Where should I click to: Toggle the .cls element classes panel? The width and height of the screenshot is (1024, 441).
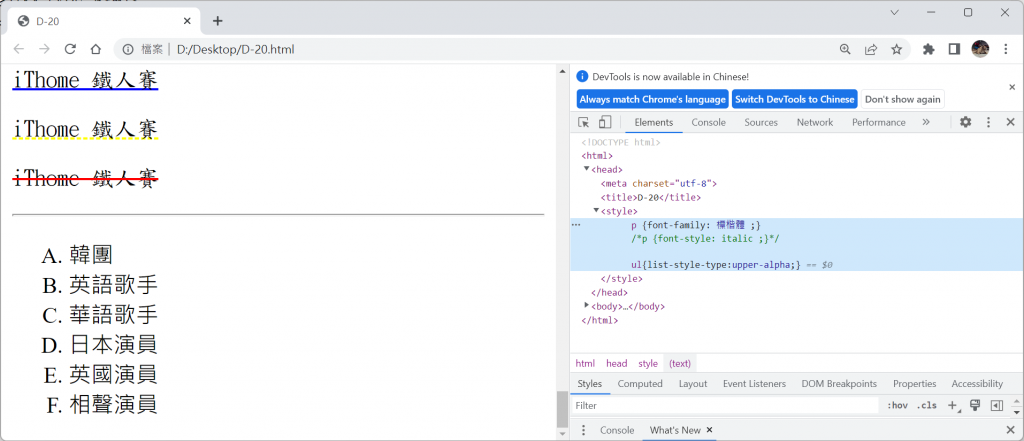point(926,406)
